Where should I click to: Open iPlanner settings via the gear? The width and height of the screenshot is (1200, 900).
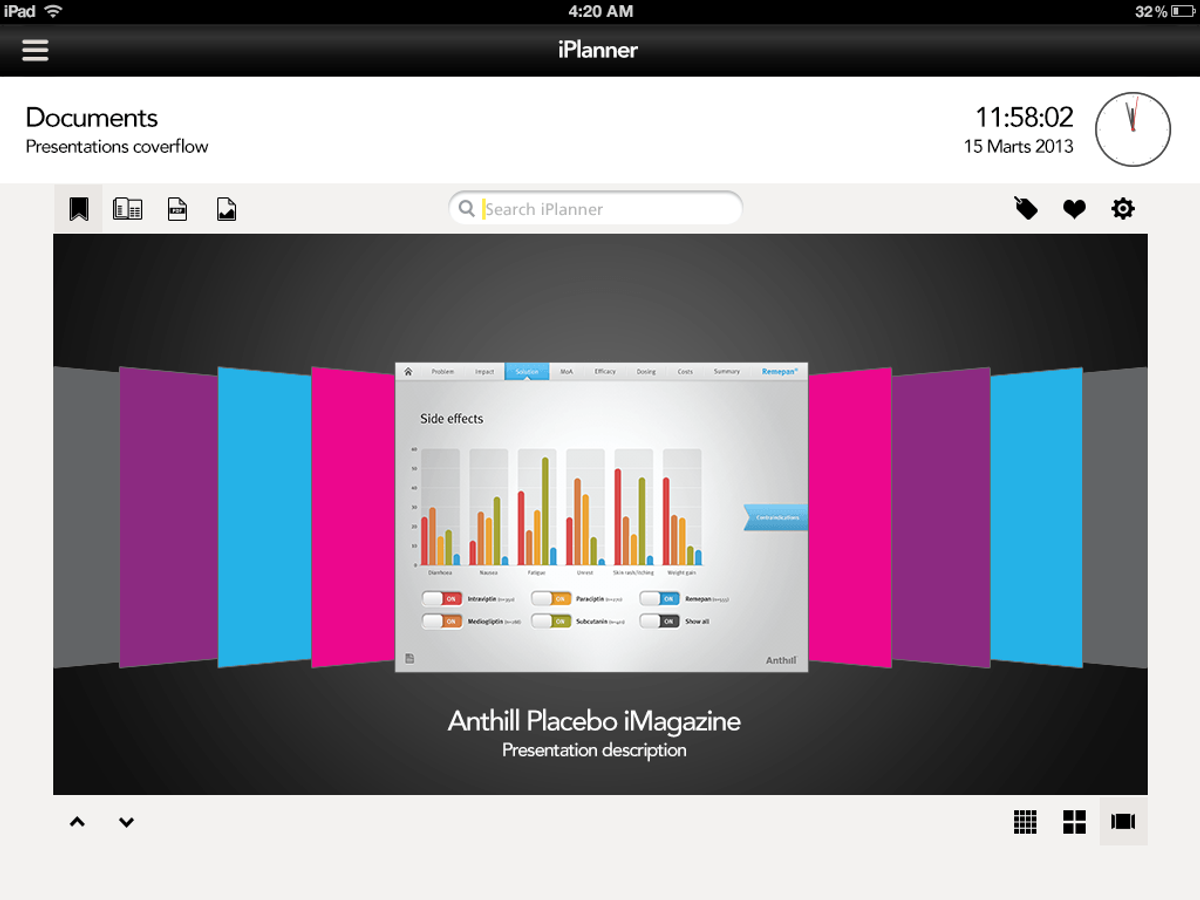click(x=1122, y=208)
